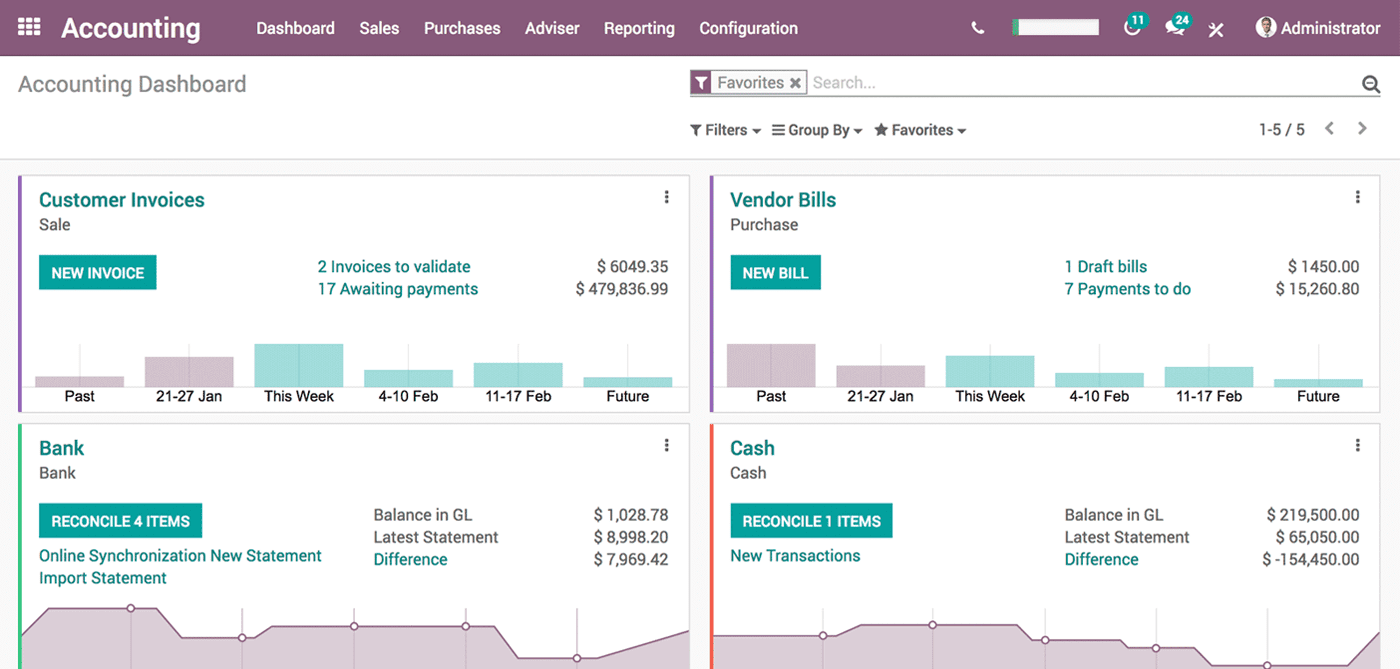Image resolution: width=1400 pixels, height=669 pixels.
Task: Open the Favorites dropdown menu
Action: coord(920,130)
